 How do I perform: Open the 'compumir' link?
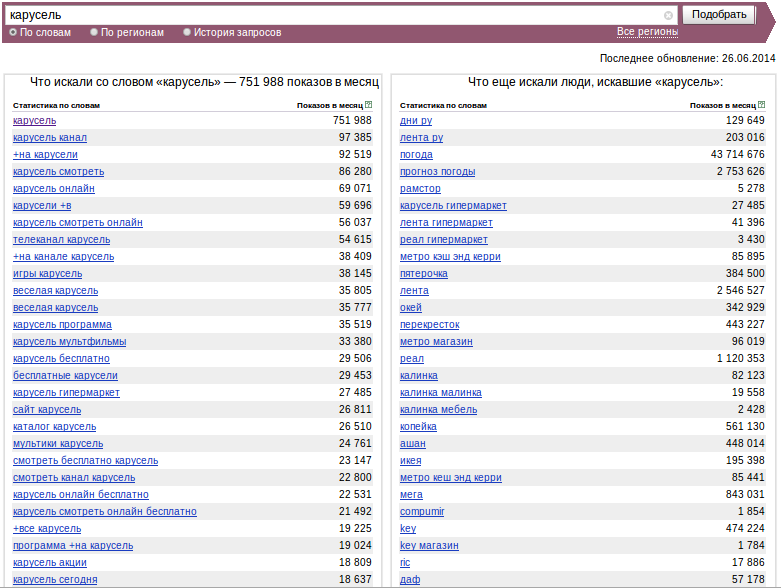(x=422, y=511)
